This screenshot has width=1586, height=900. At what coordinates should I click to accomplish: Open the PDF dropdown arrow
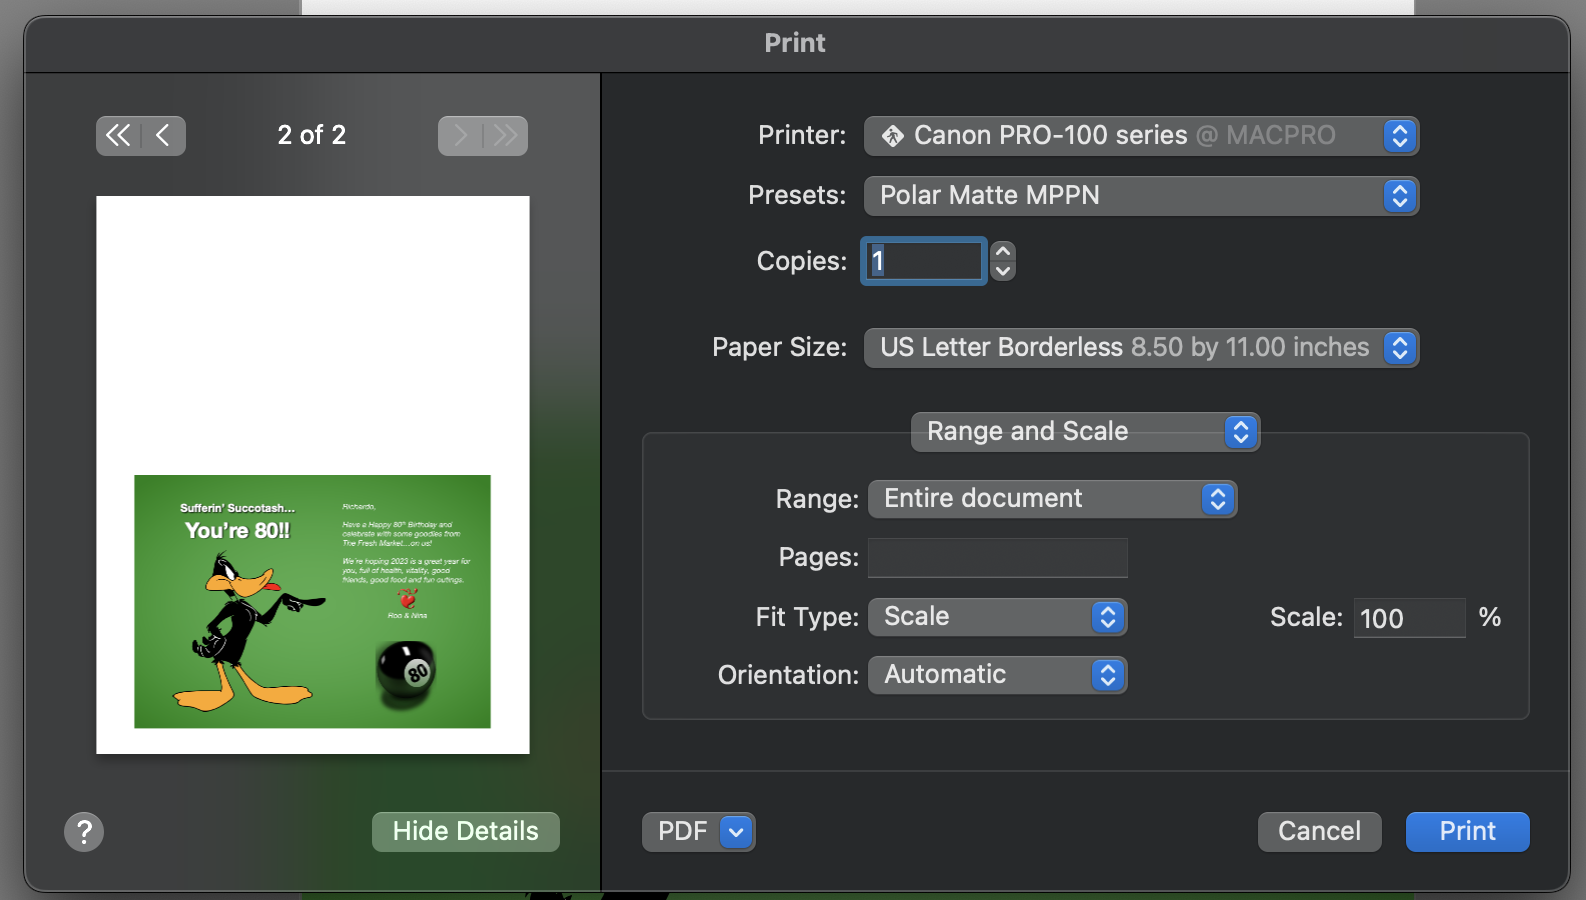[x=737, y=832]
